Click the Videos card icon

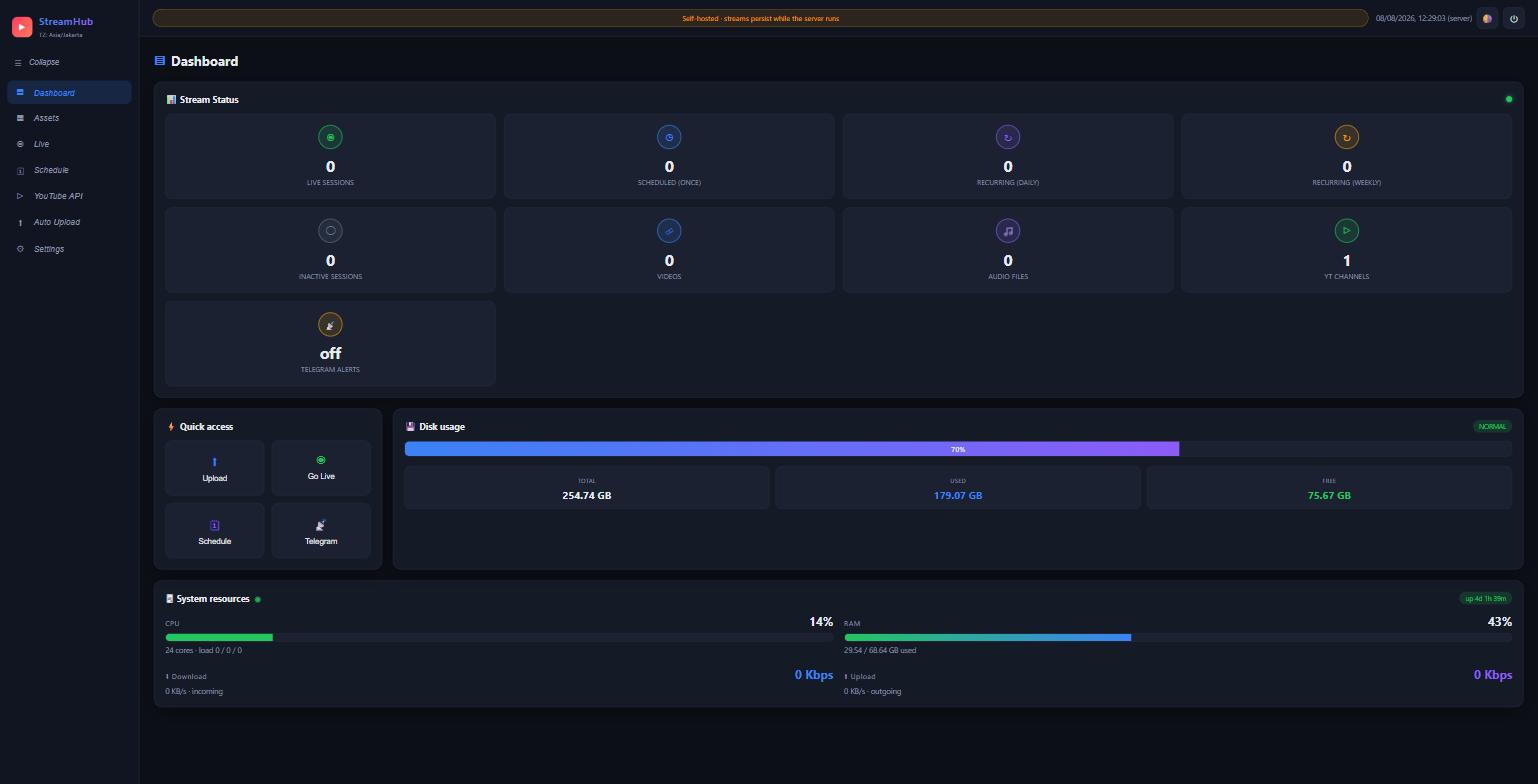click(x=669, y=231)
